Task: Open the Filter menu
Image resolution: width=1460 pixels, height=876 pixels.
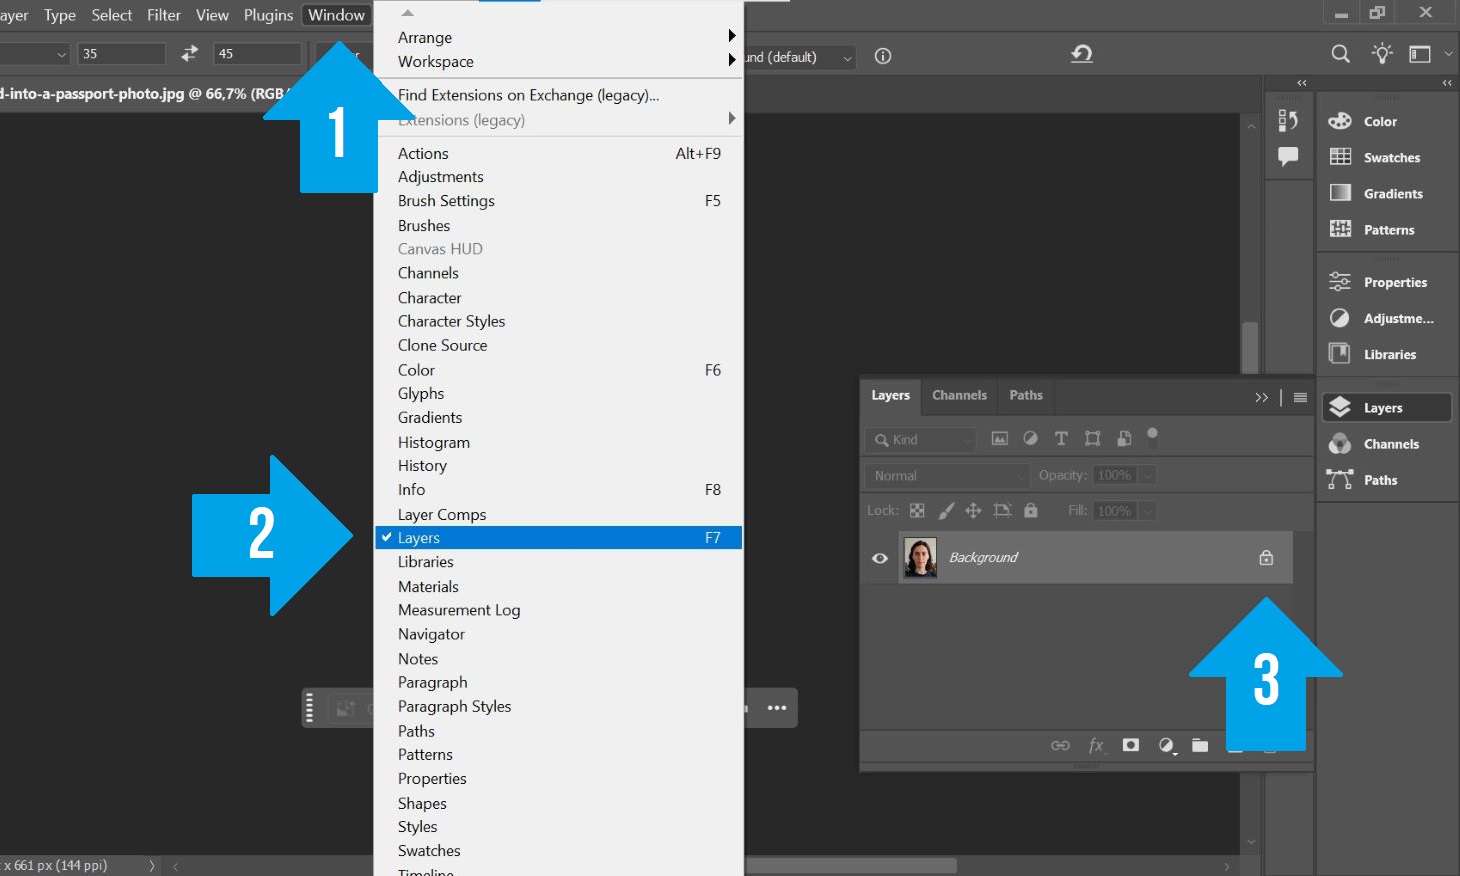Action: coord(163,14)
